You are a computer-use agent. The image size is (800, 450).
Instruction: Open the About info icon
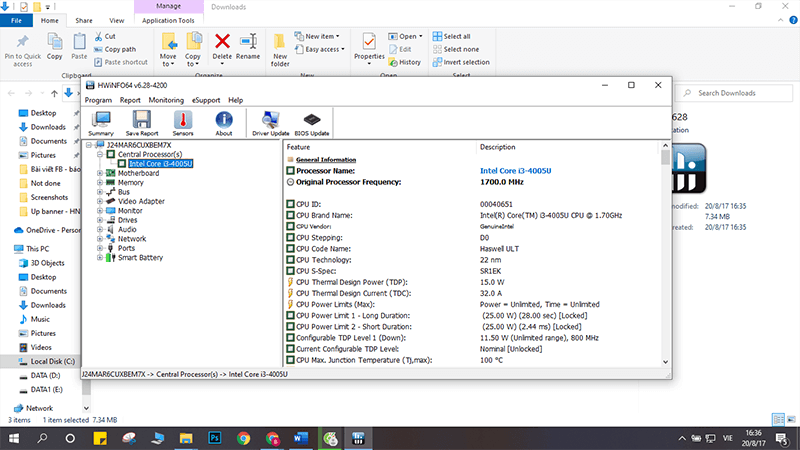pos(223,124)
